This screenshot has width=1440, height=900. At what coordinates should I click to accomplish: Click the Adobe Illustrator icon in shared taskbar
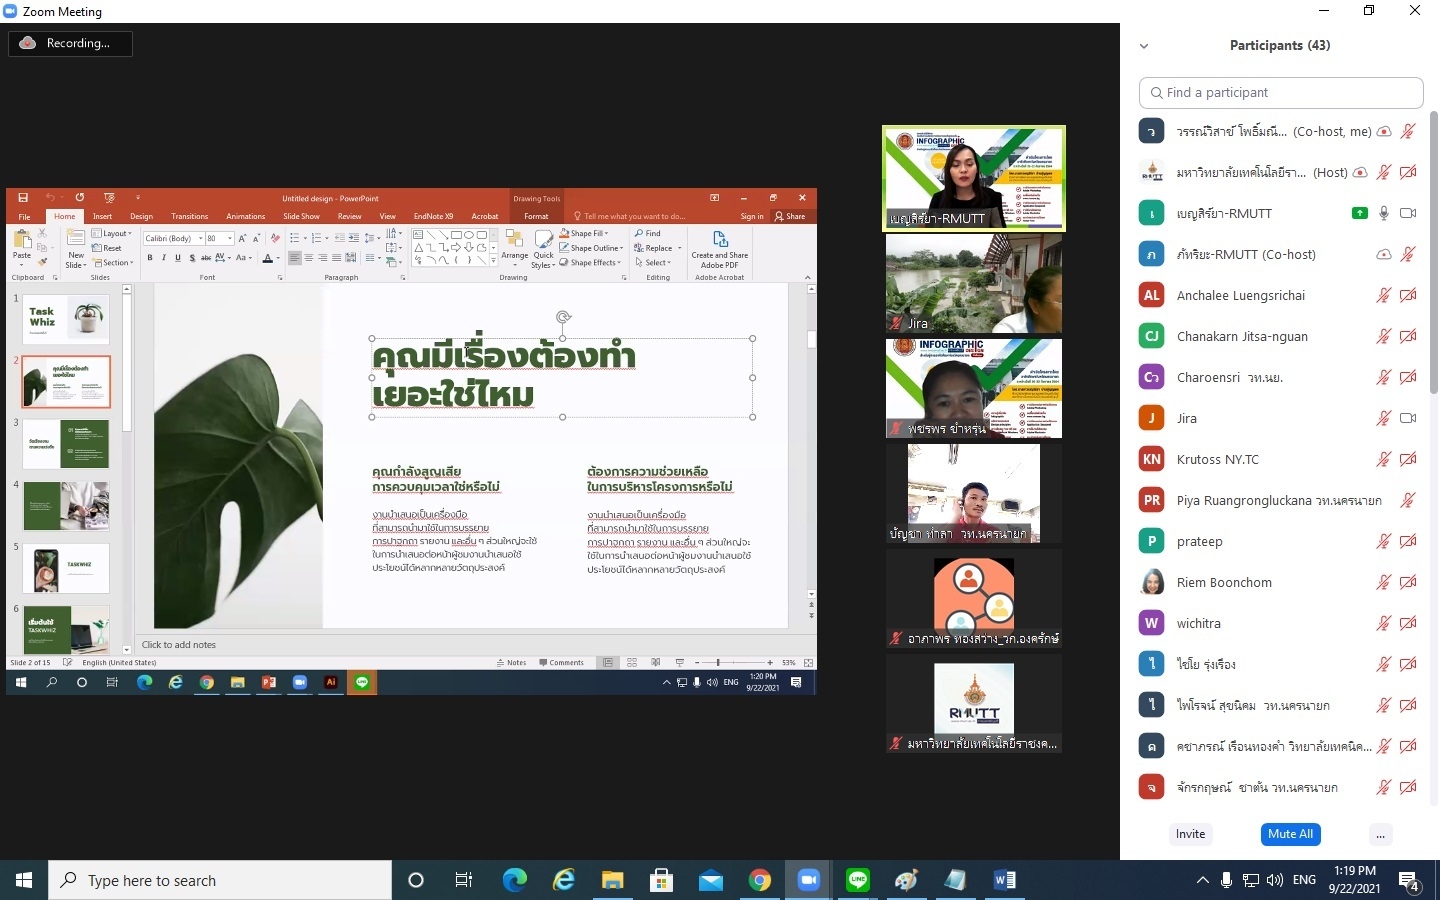[330, 682]
